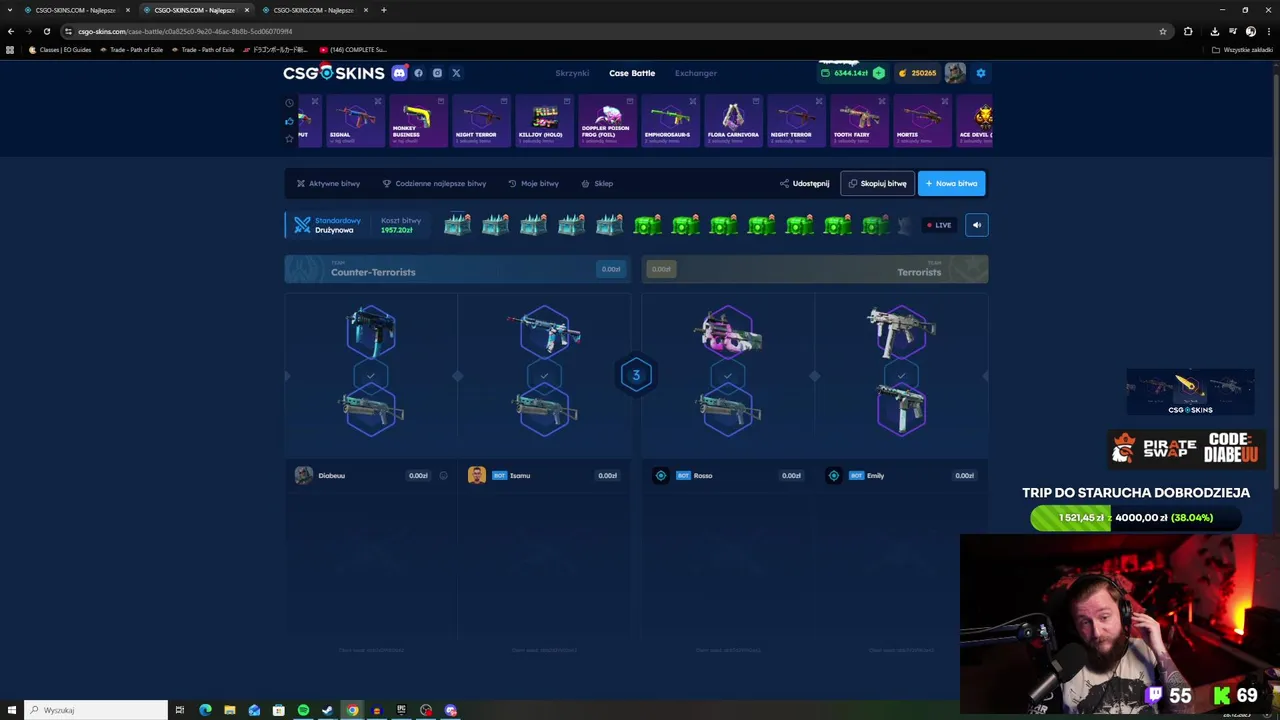This screenshot has height=720, width=1280.
Task: Click the wallet balance 6344.14zł
Action: tap(844, 73)
